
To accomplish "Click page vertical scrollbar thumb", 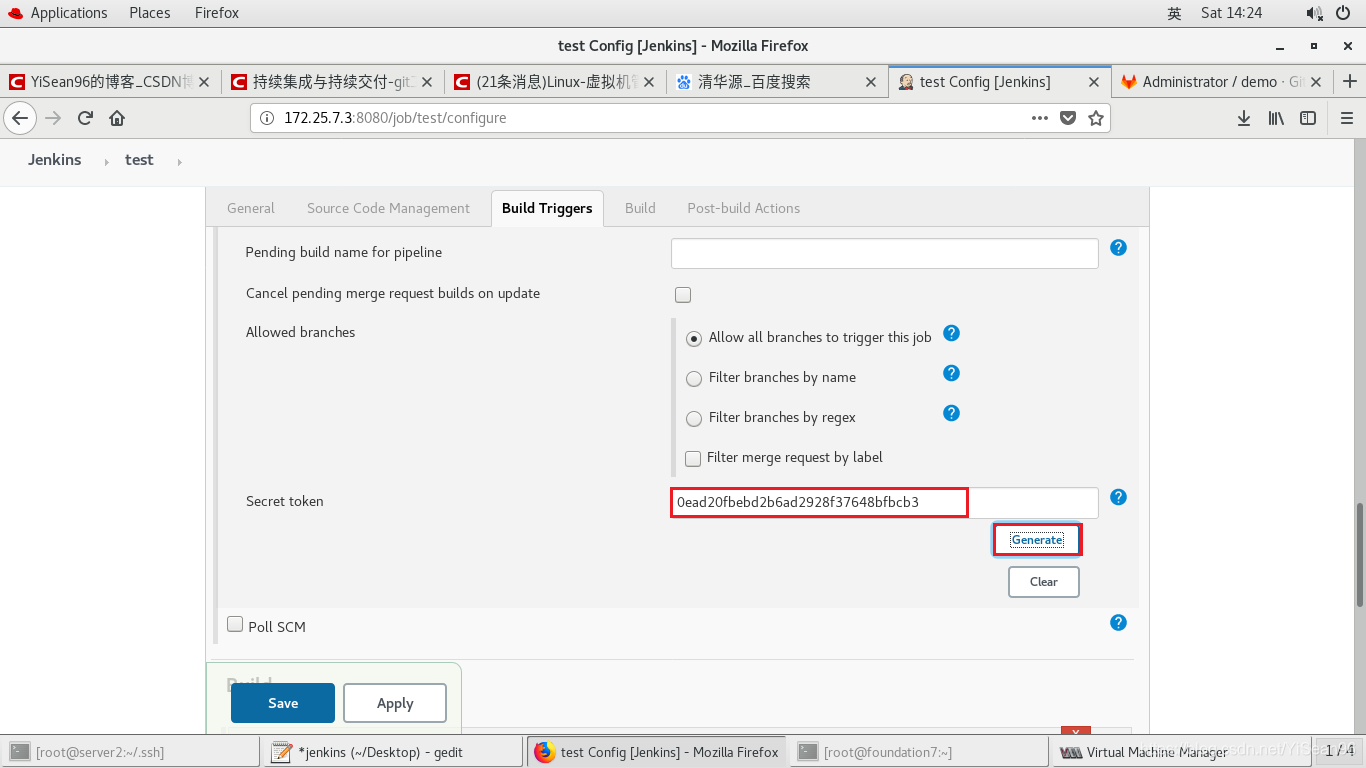I will (x=1359, y=554).
